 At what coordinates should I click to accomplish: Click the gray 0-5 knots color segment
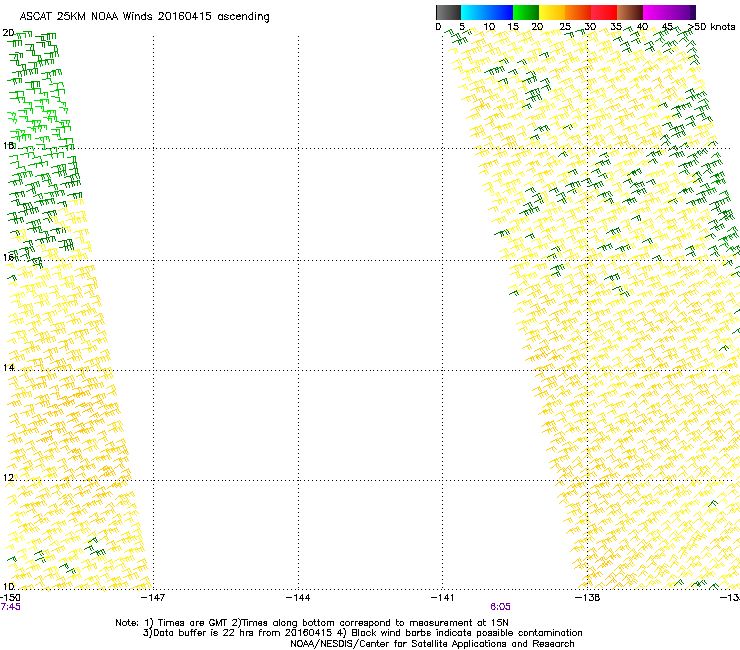coord(448,12)
